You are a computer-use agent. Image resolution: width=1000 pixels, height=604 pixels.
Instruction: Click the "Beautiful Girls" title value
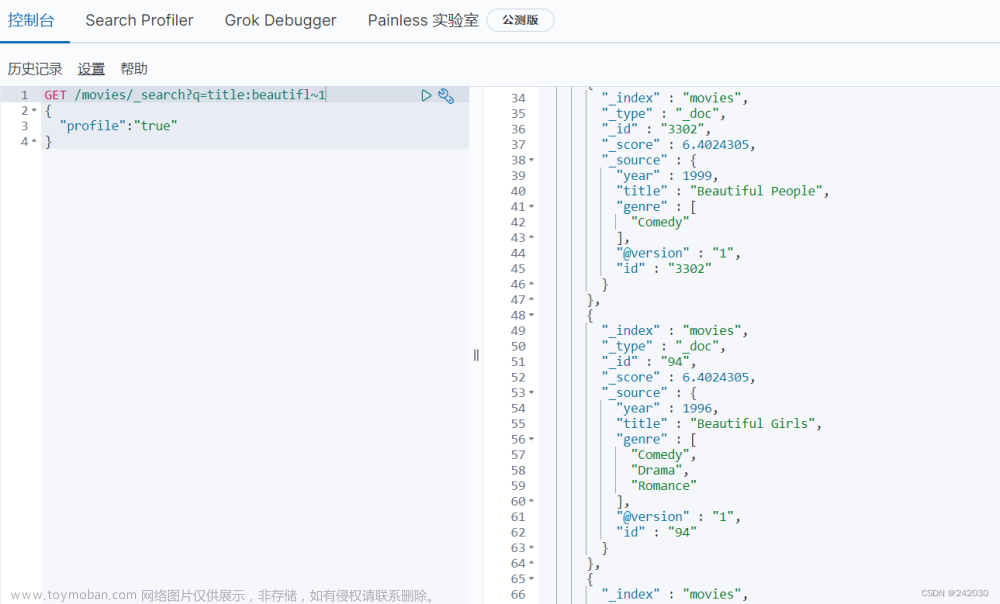(x=752, y=424)
